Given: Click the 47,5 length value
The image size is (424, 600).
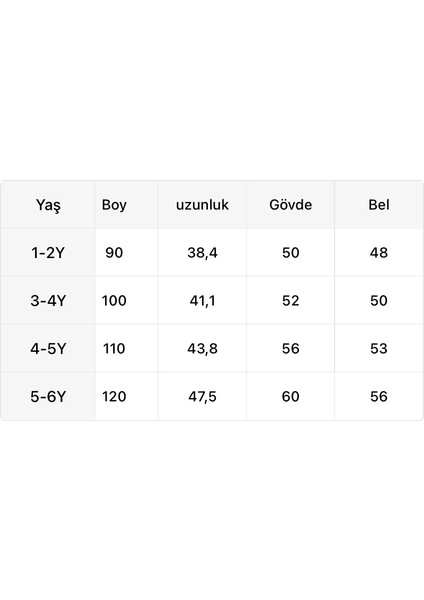Looking at the screenshot, I should pos(202,396).
